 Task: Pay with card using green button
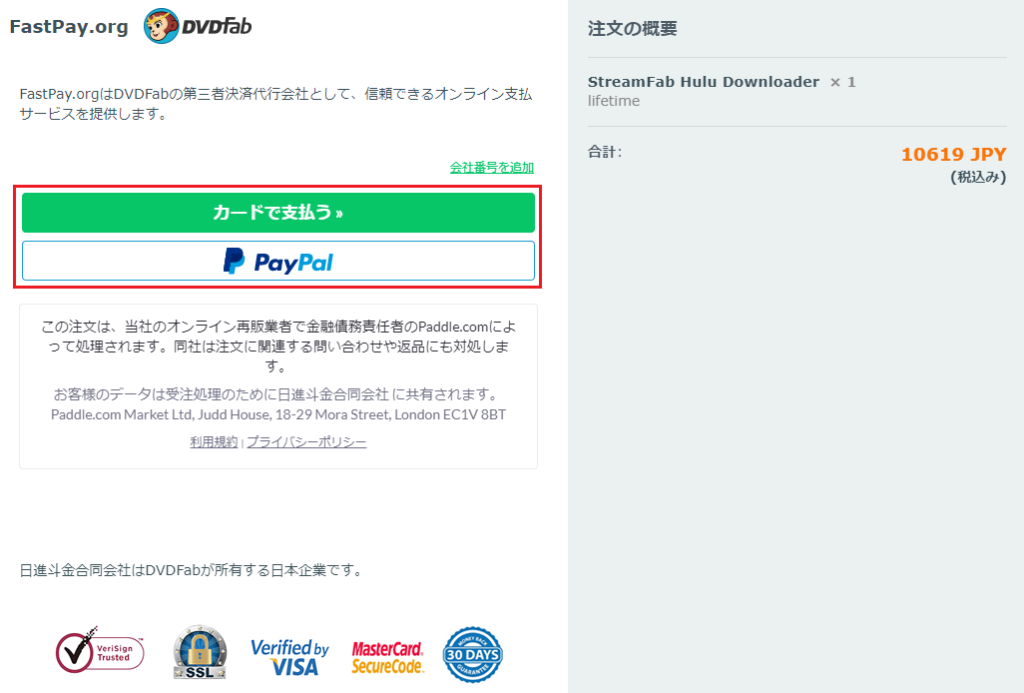point(278,212)
